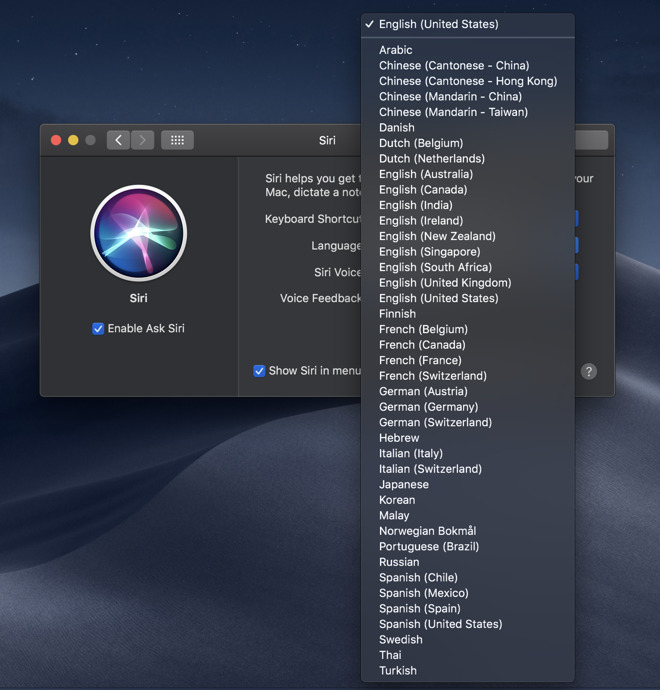Click the search field in Siri window
660x690 pixels.
coord(591,140)
